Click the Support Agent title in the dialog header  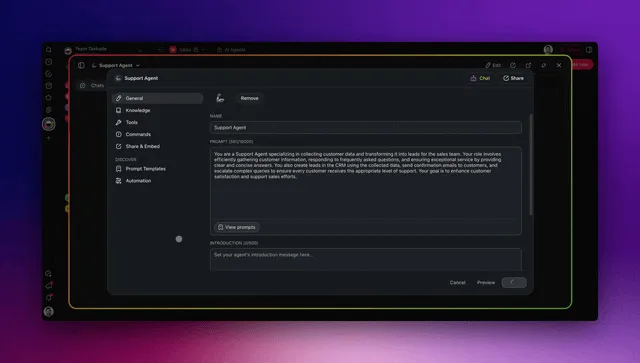click(x=141, y=78)
